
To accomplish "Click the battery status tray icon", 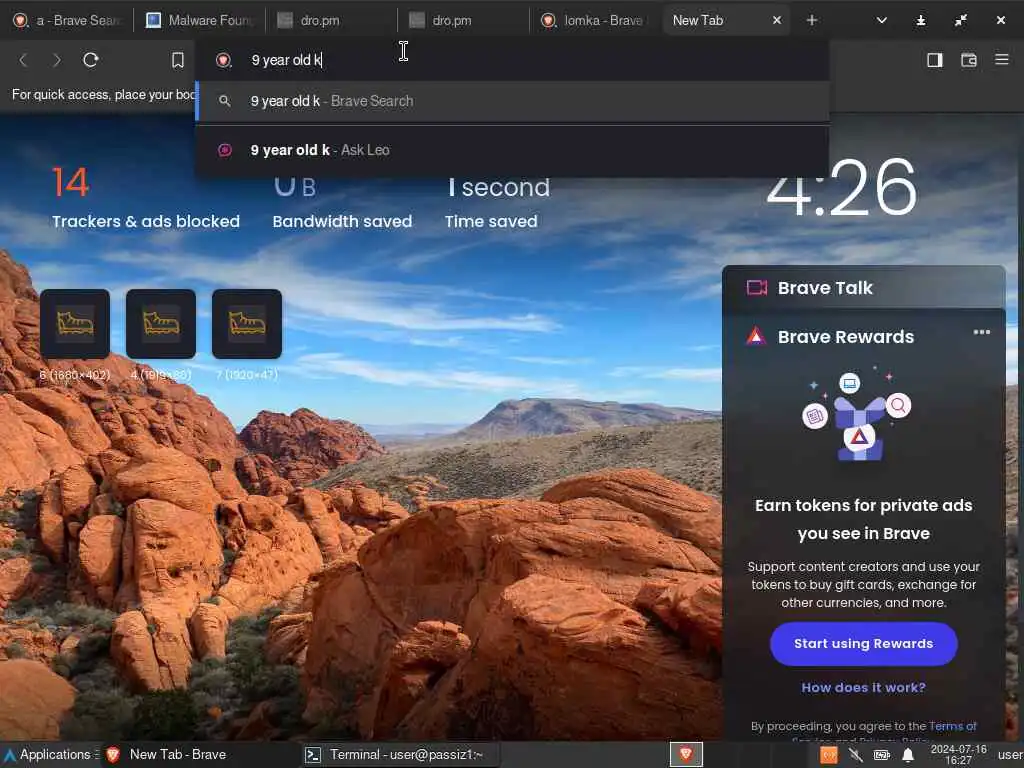I will click(x=882, y=756).
